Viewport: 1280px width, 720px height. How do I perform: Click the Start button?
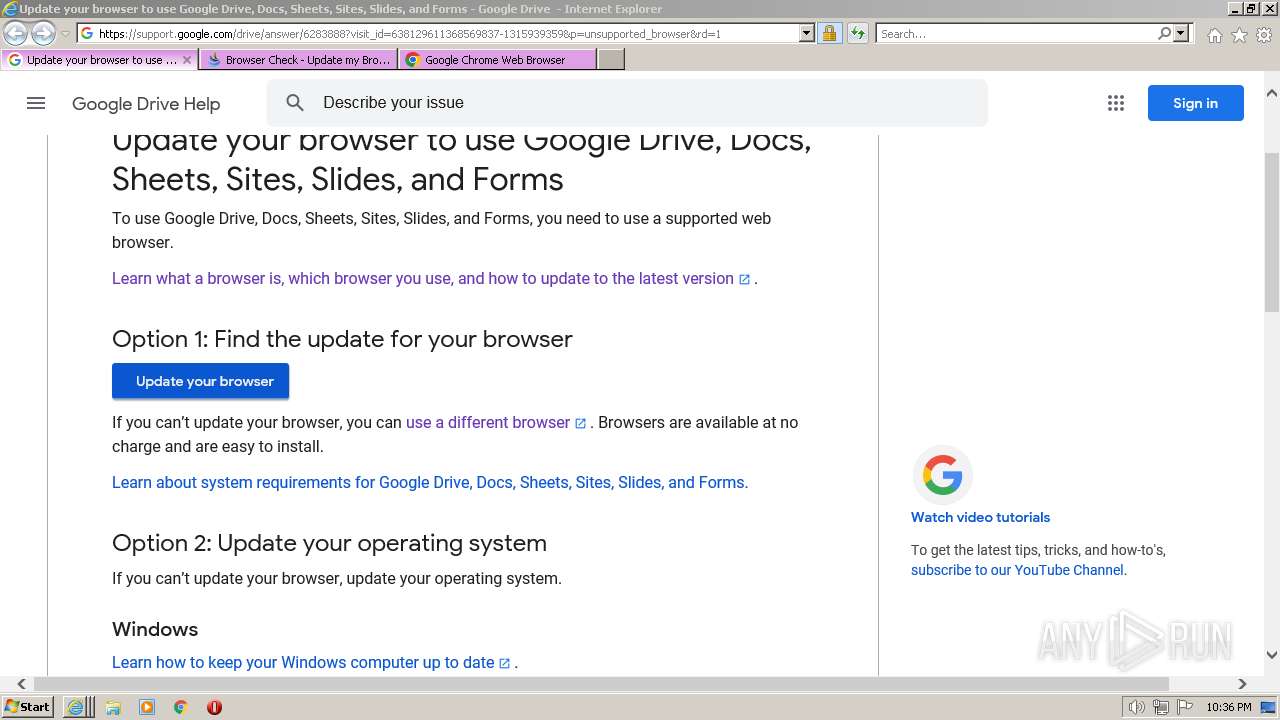click(28, 707)
